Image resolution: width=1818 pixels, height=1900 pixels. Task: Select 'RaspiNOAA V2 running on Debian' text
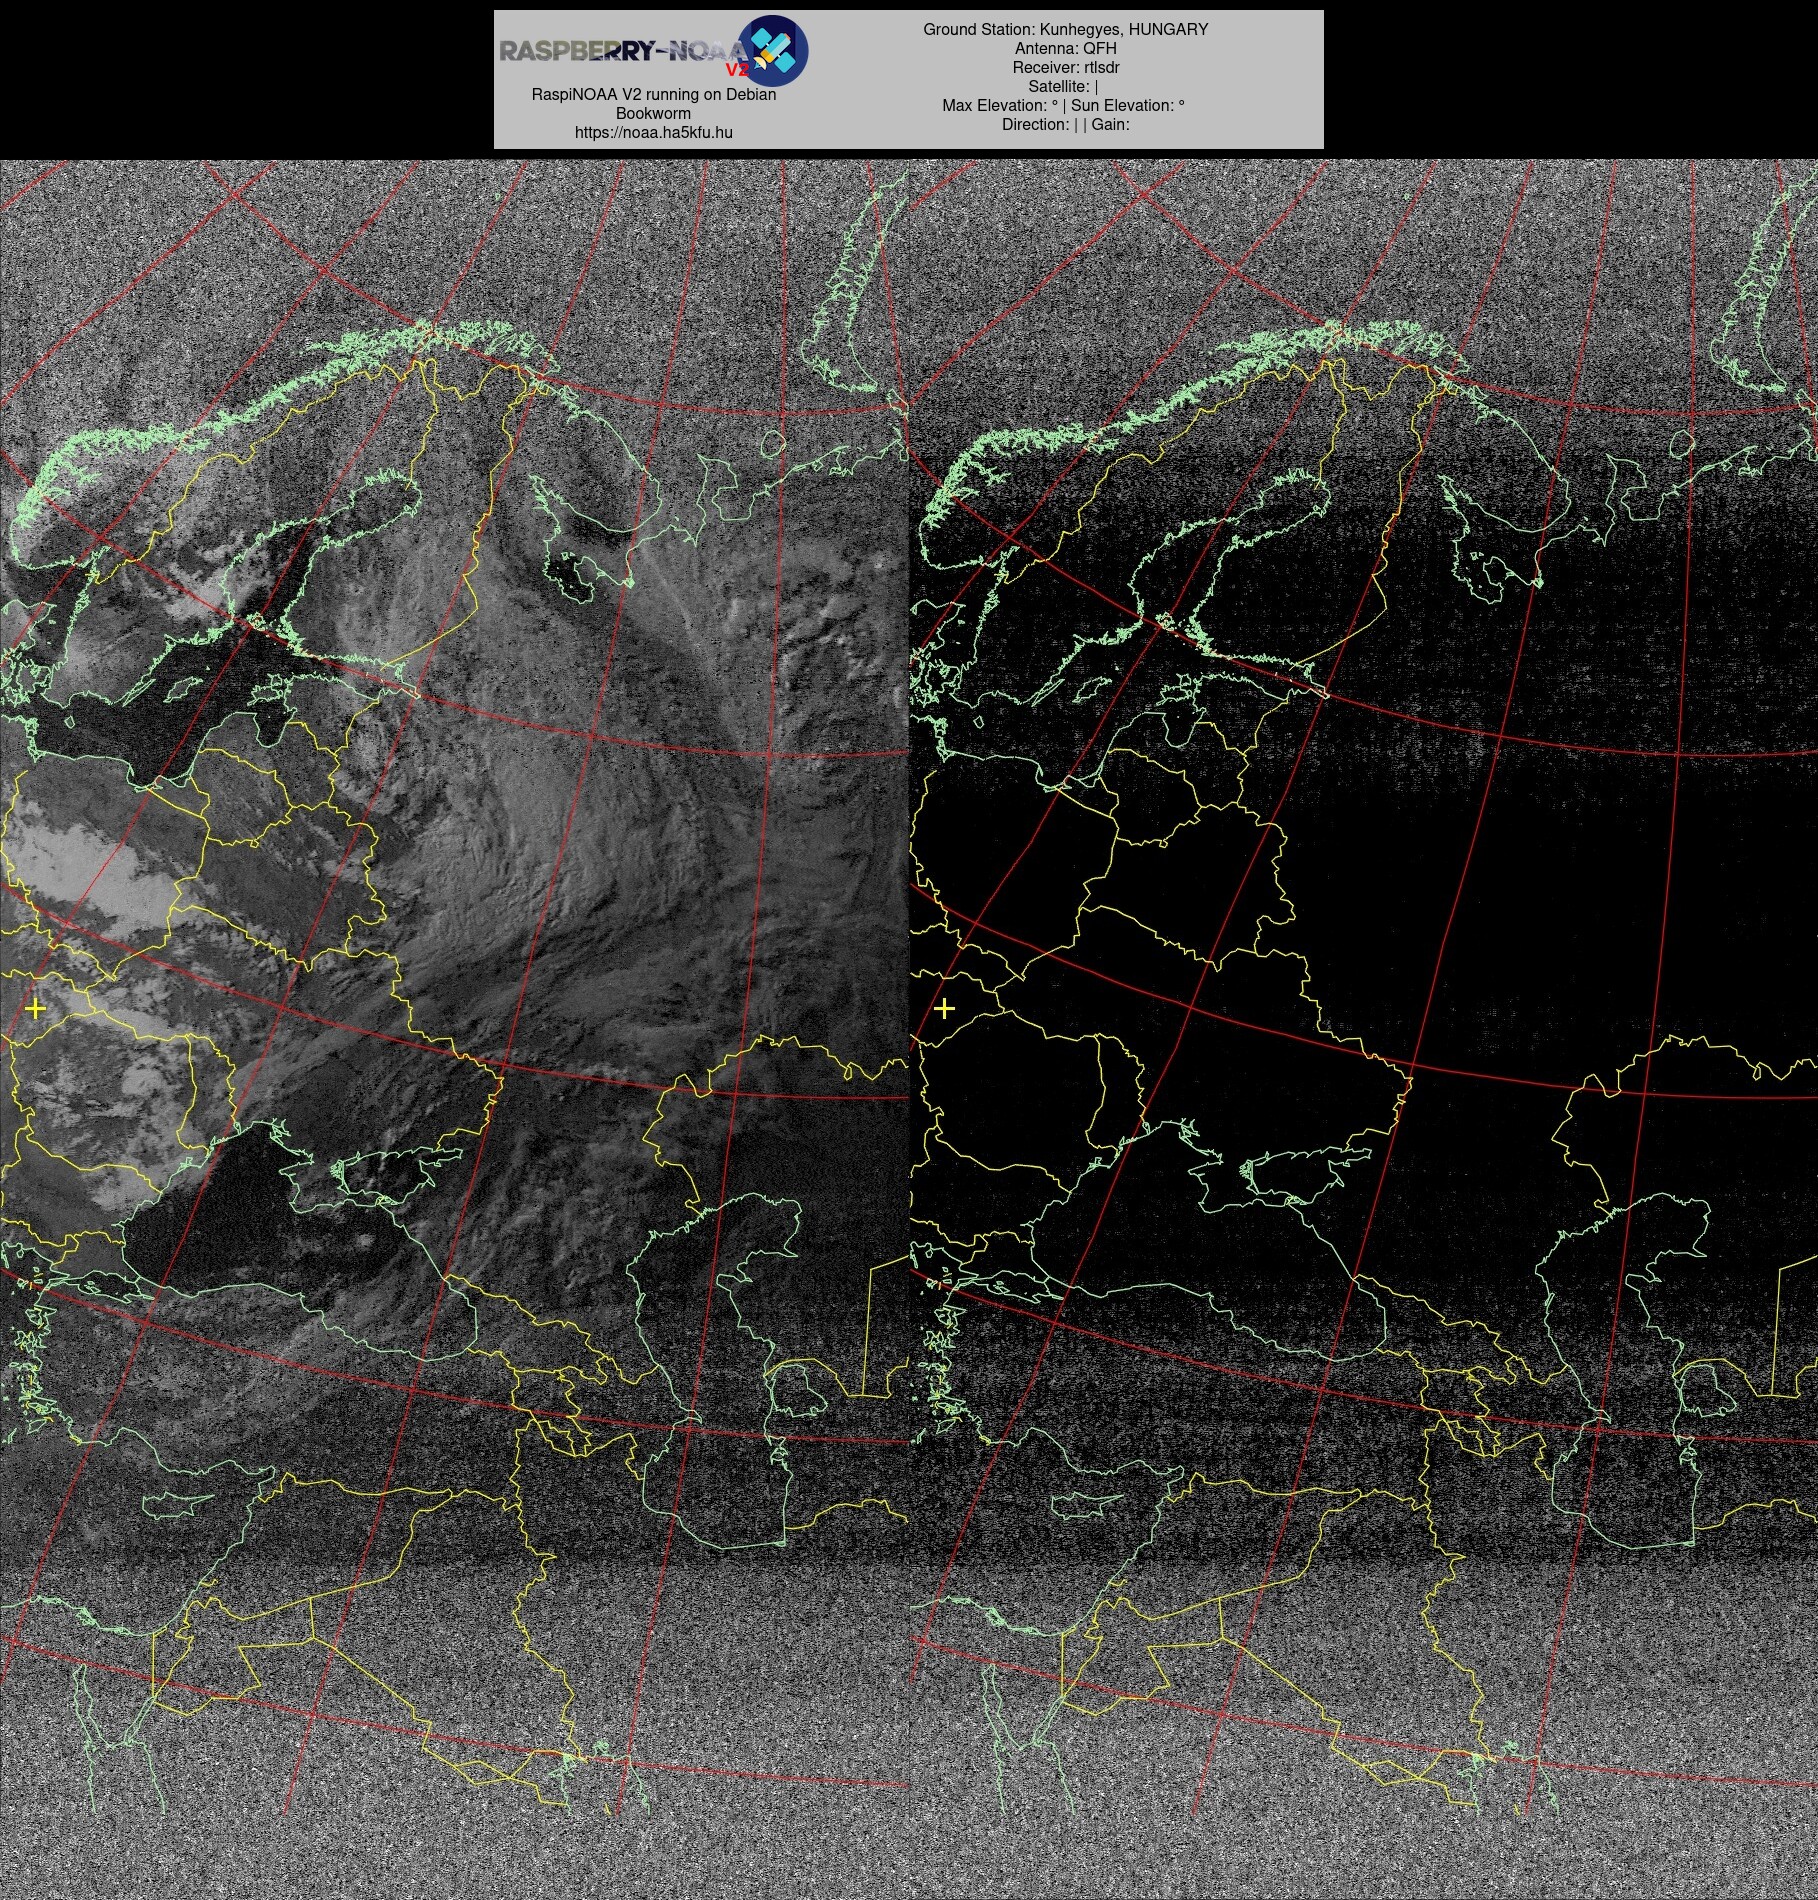click(653, 94)
